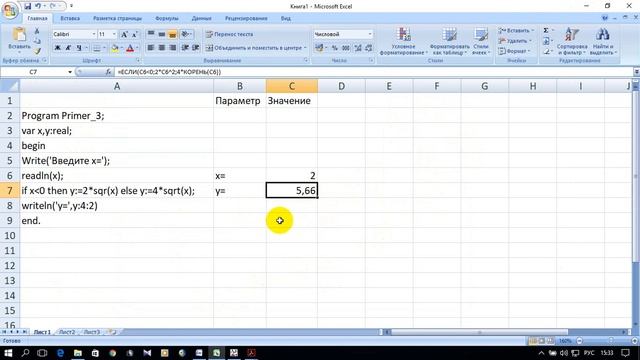Switch to the Данные tab
The height and width of the screenshot is (360, 640).
click(x=201, y=18)
